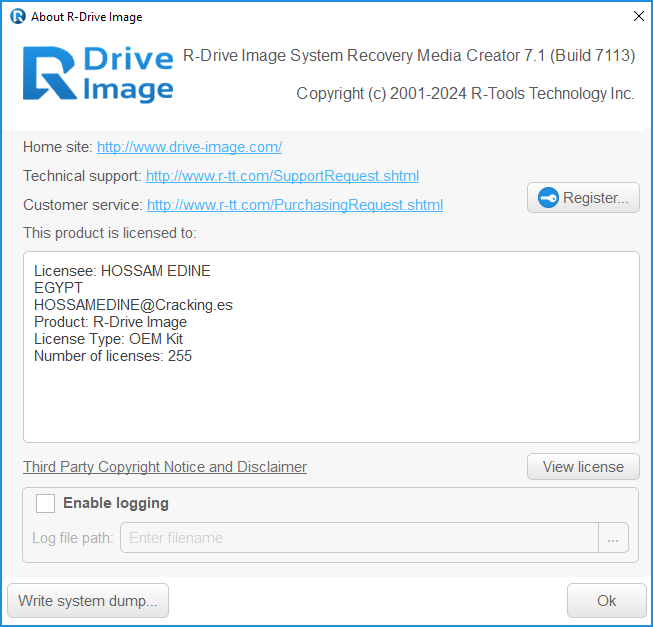
Task: Open Third Party Copyright Notice and Disclaimer
Action: (165, 467)
